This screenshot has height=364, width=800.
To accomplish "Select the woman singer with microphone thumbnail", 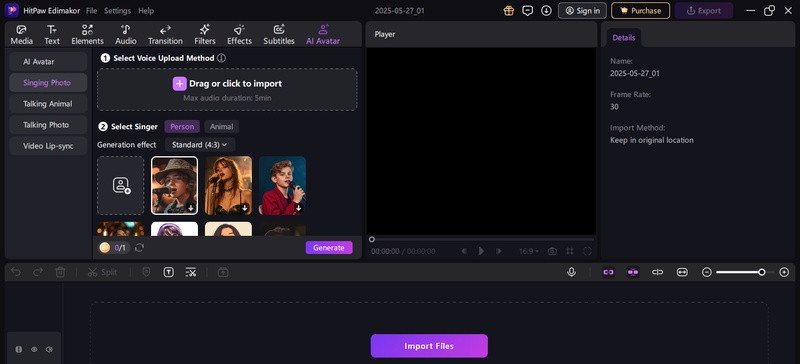I will pyautogui.click(x=229, y=185).
